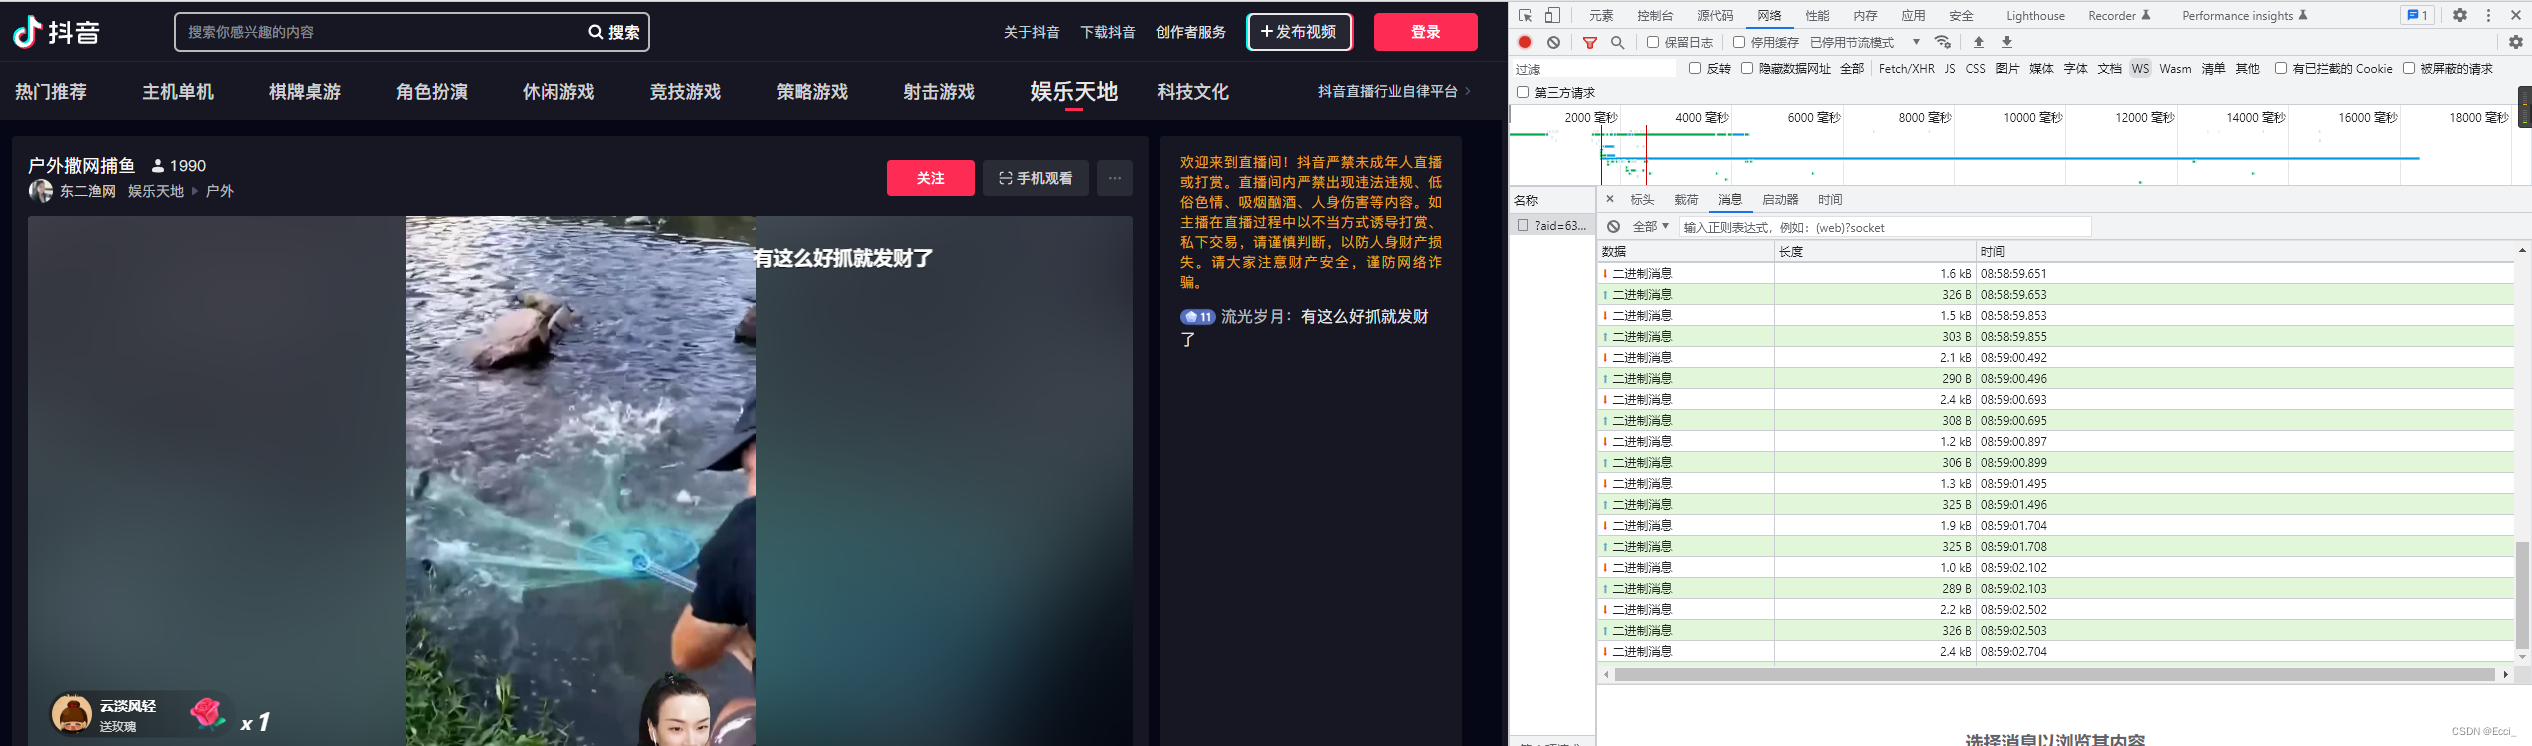The image size is (2532, 746).
Task: Select the message row at 08:58:59.651
Action: coord(2056,273)
